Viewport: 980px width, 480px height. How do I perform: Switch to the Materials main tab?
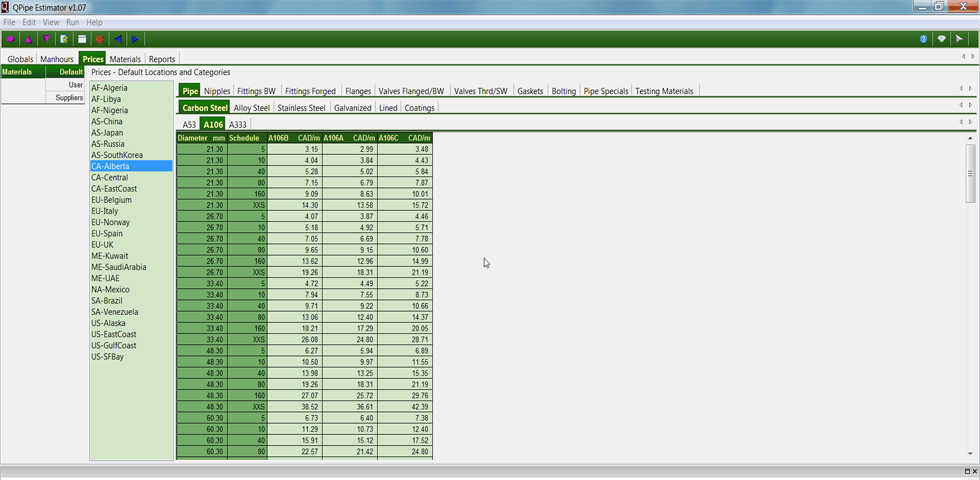(125, 59)
